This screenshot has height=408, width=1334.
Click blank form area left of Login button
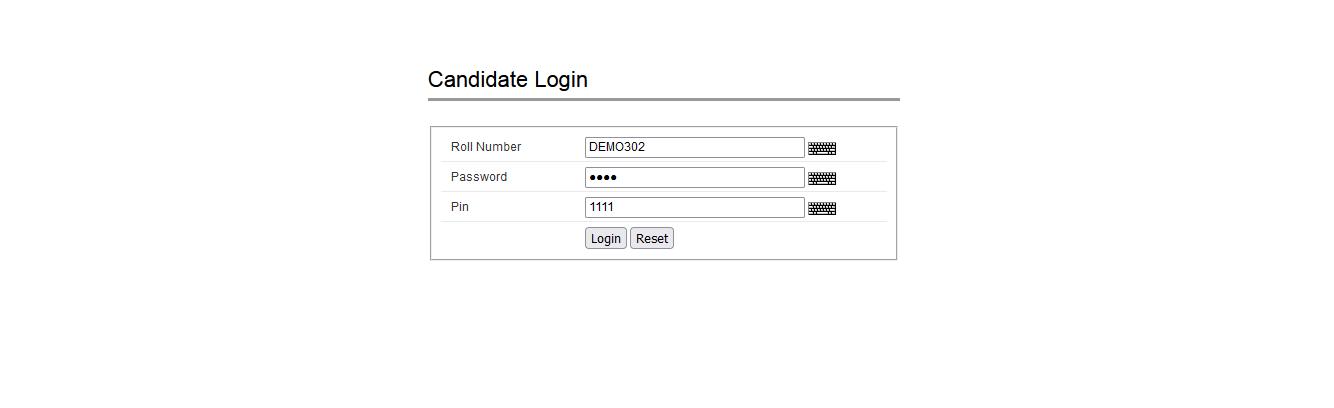[512, 238]
